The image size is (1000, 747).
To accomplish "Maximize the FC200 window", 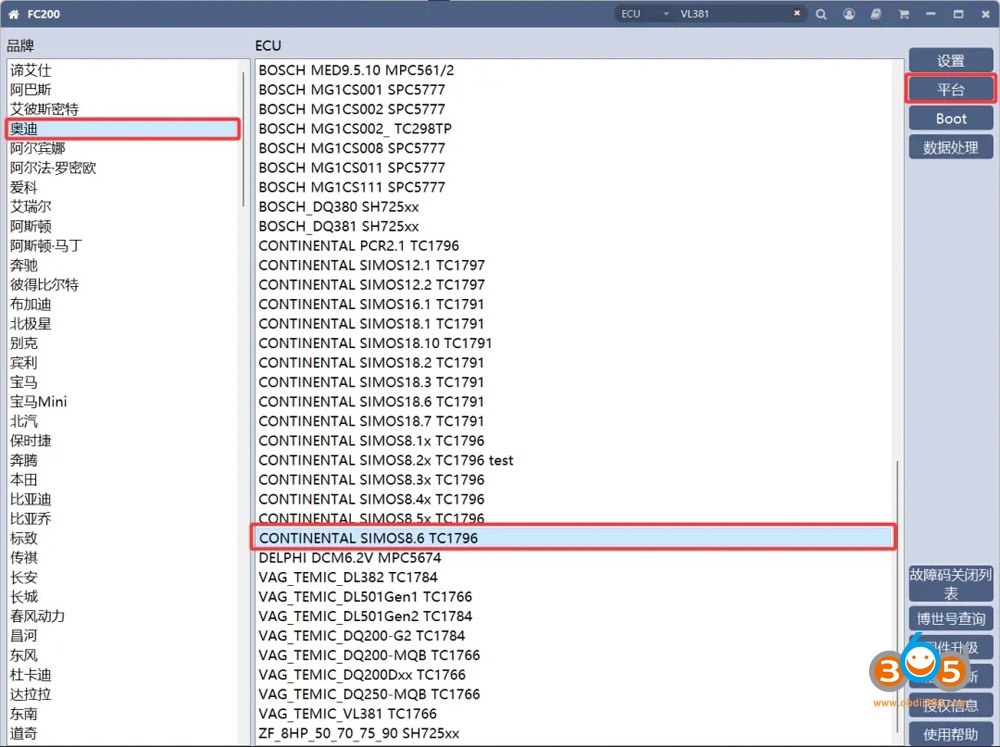I will [959, 14].
